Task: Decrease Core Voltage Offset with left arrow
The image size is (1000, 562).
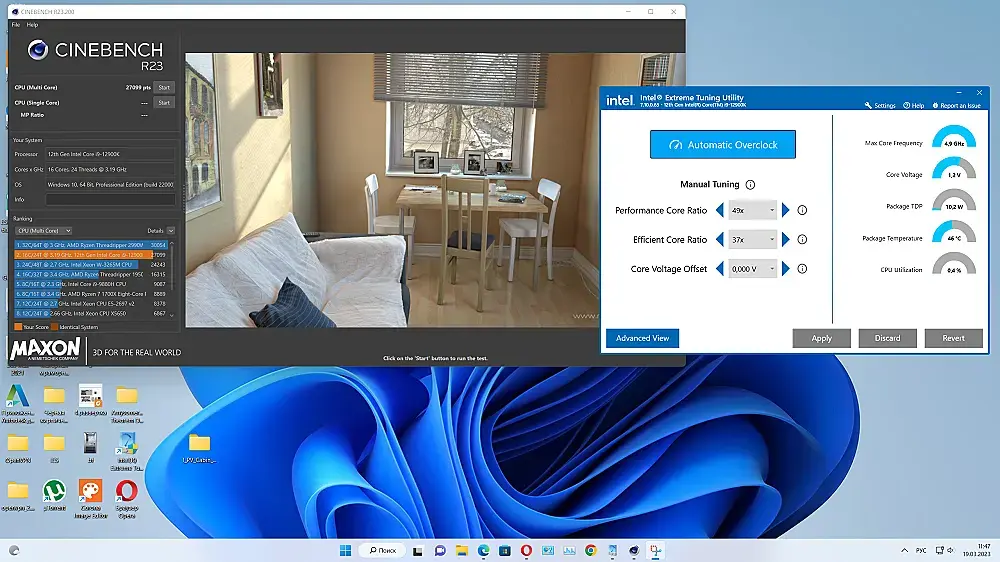Action: (x=720, y=269)
